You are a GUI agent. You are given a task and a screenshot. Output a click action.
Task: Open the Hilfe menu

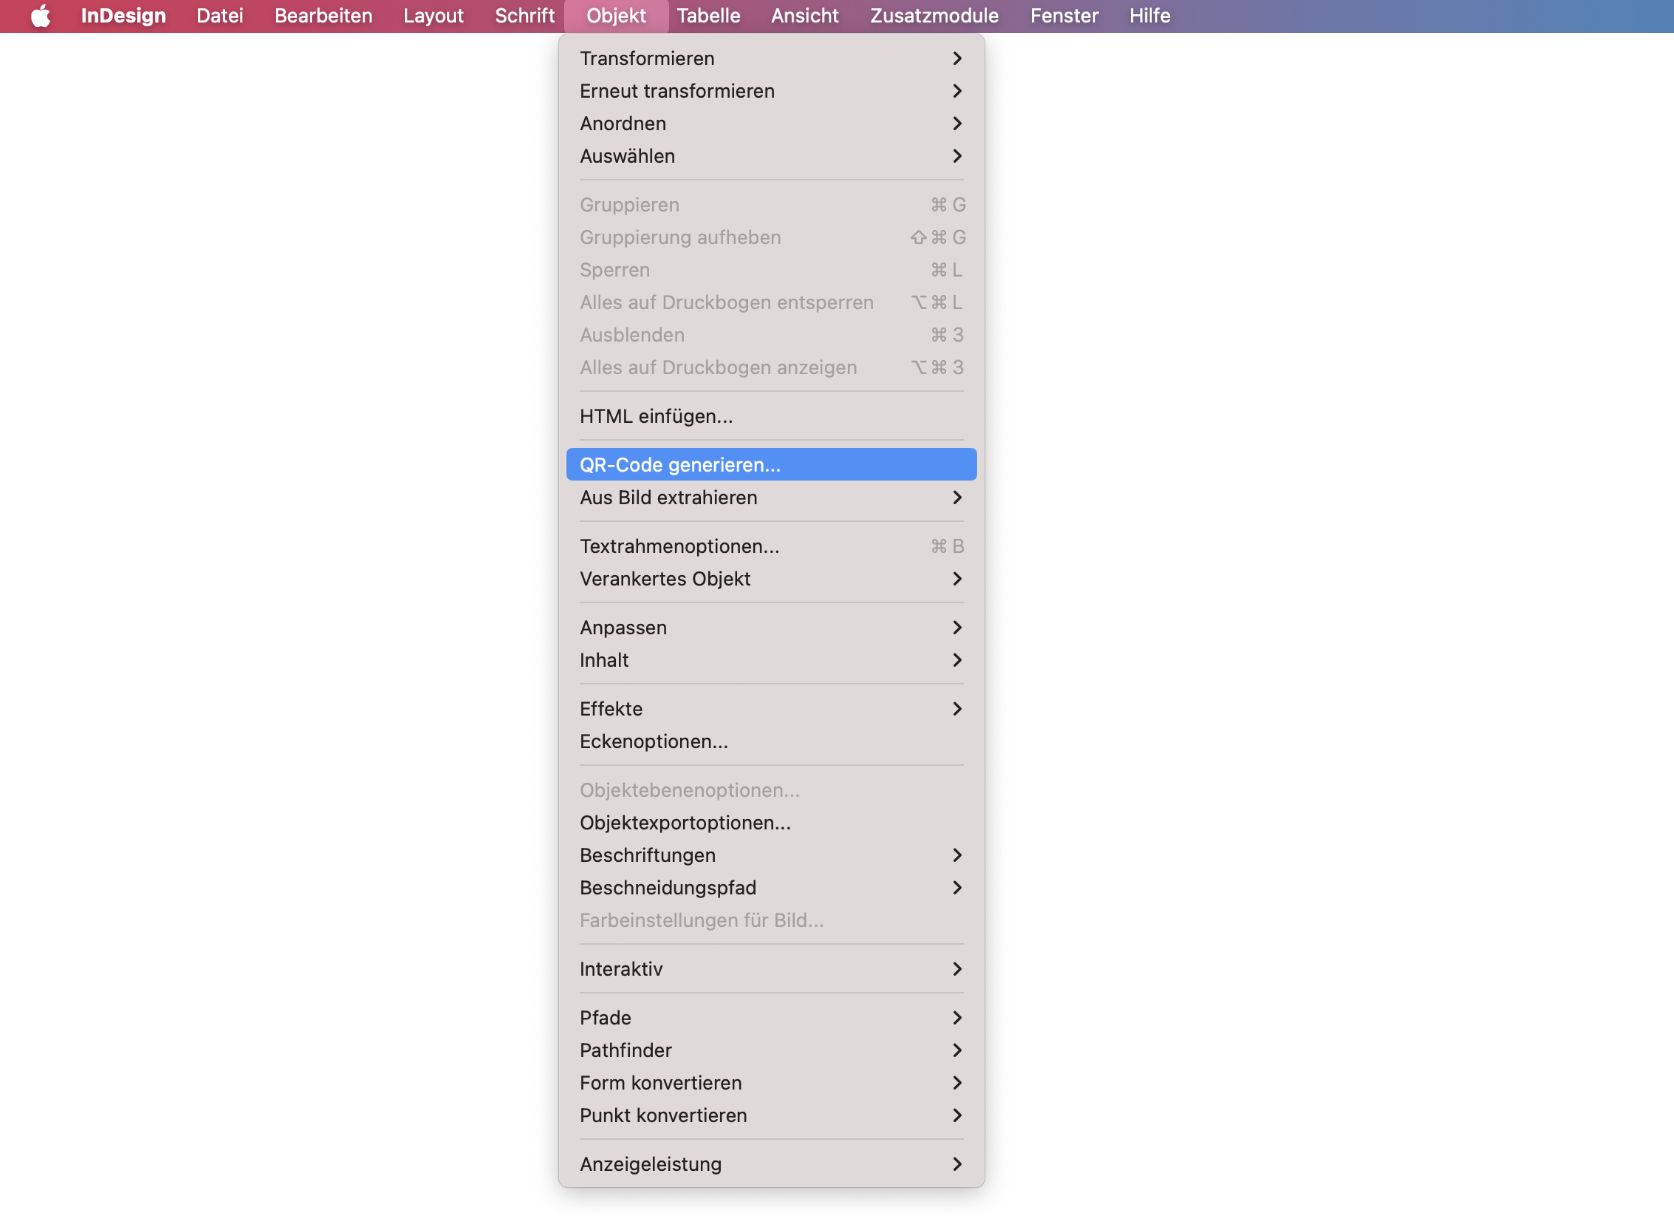coord(1150,16)
